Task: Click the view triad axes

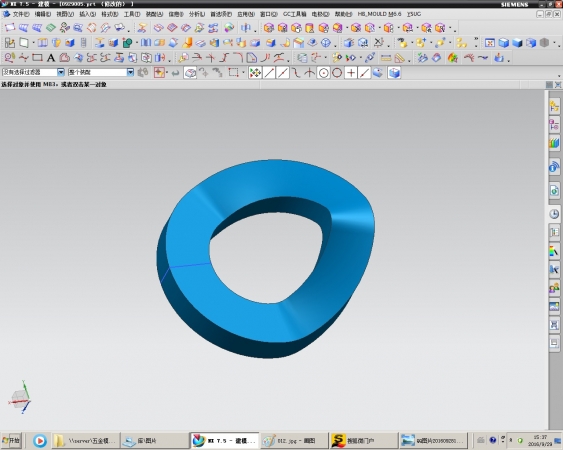Action: pos(20,397)
